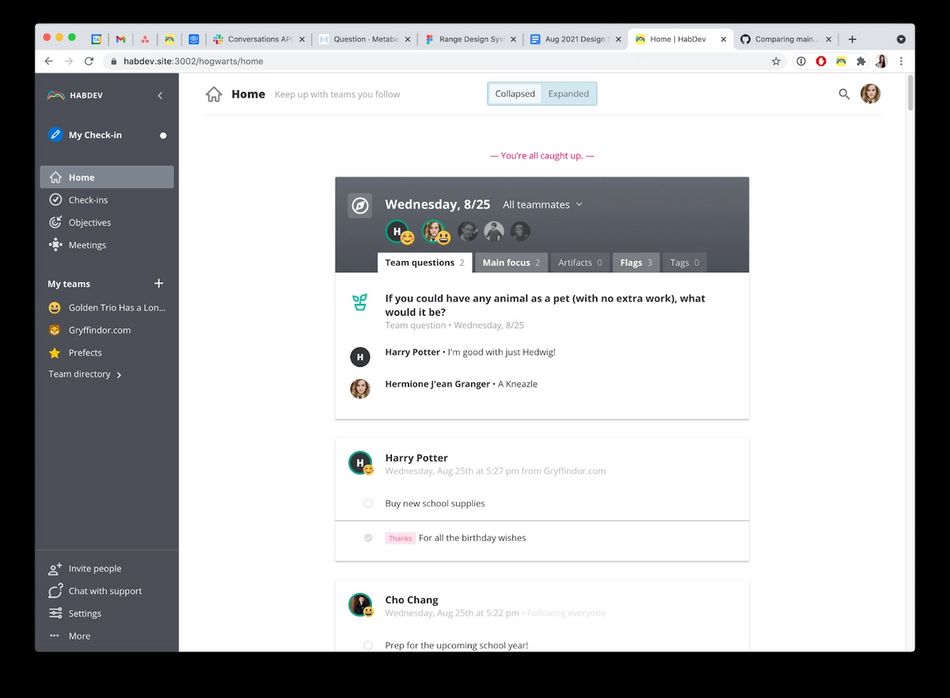Open Gryffindor.com team

[x=107, y=330]
